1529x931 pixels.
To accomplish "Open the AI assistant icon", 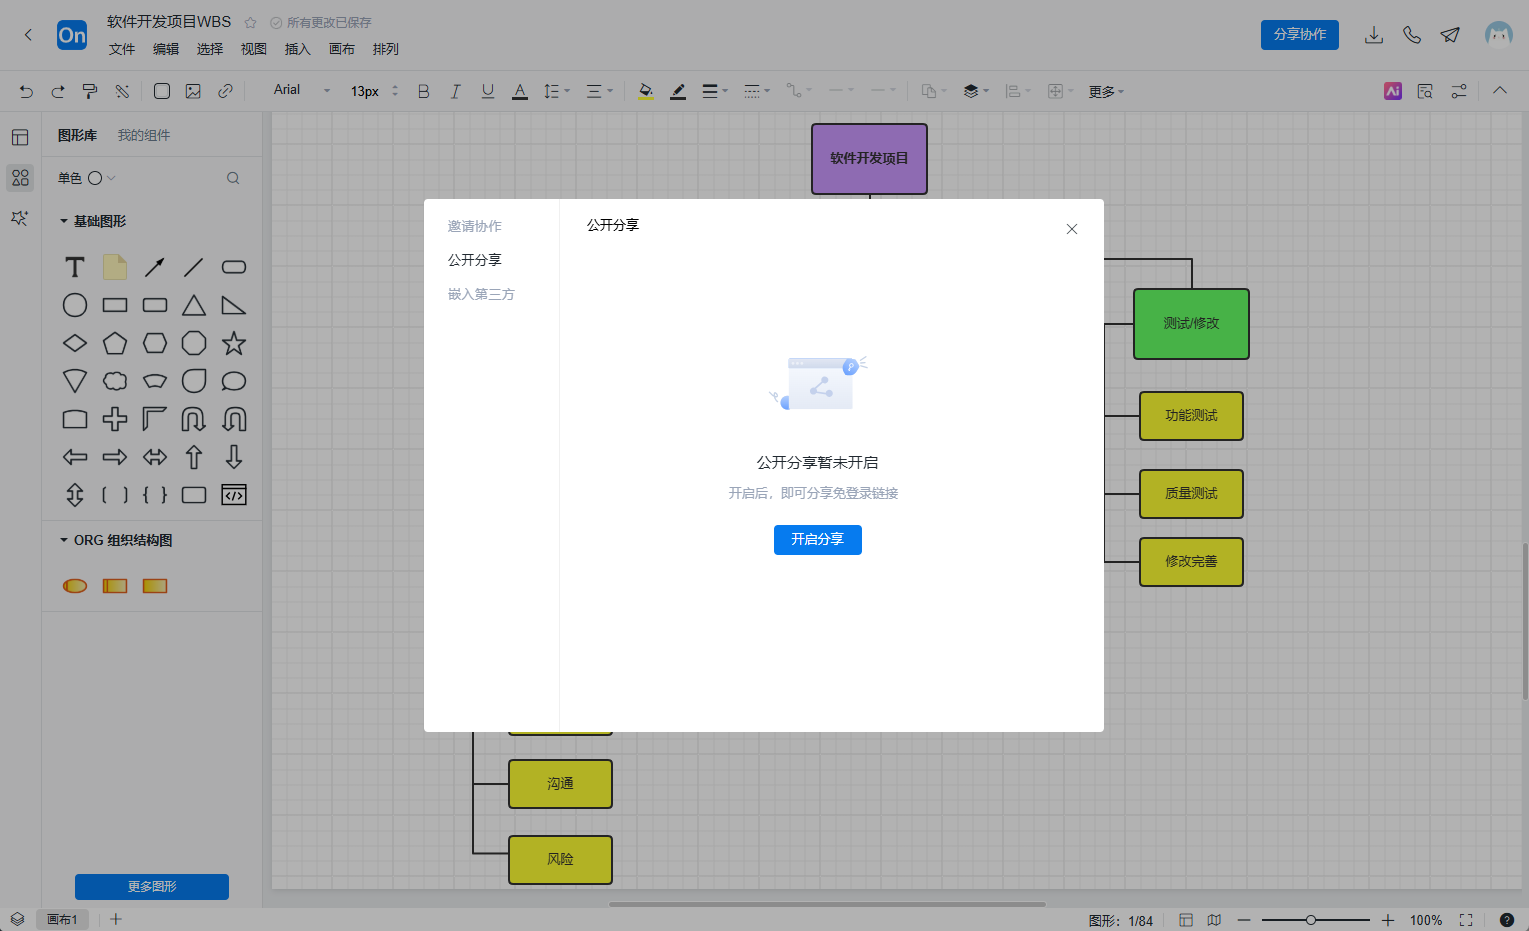I will tap(1392, 91).
